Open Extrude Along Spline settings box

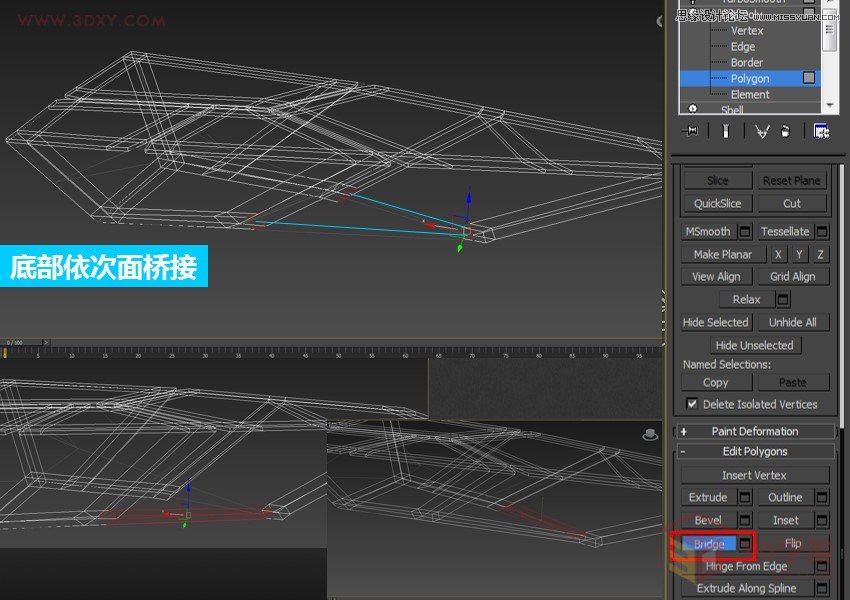click(822, 588)
